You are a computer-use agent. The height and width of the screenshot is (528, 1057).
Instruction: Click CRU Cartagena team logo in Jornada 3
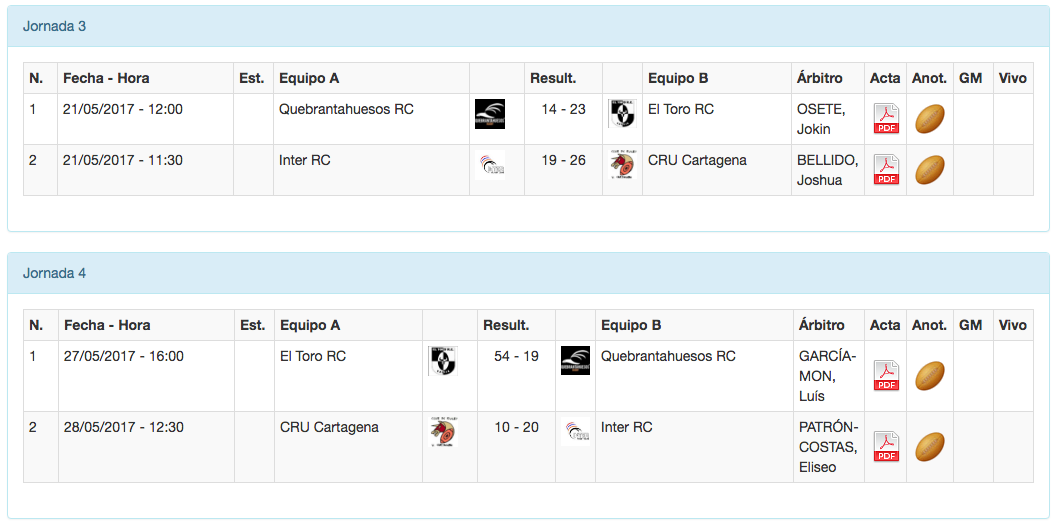coord(621,165)
